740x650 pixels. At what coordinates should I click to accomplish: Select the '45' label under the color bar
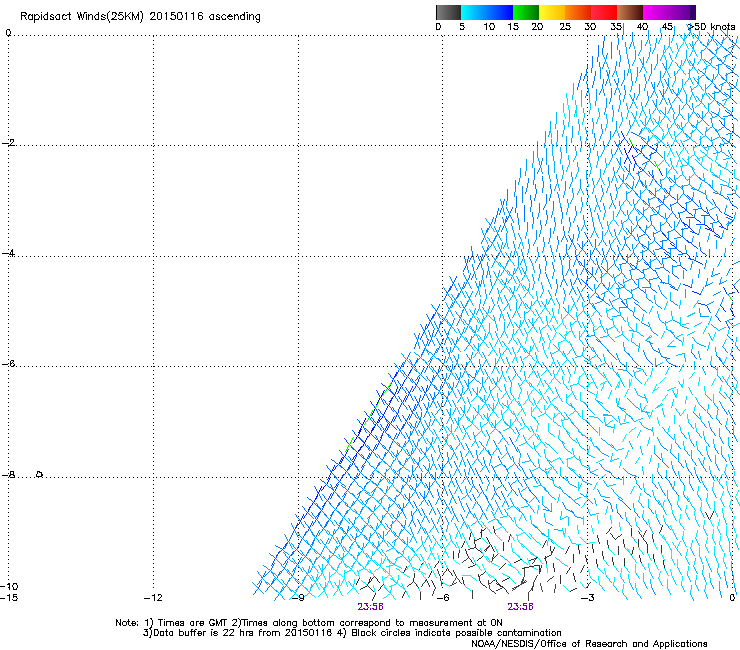click(x=667, y=27)
